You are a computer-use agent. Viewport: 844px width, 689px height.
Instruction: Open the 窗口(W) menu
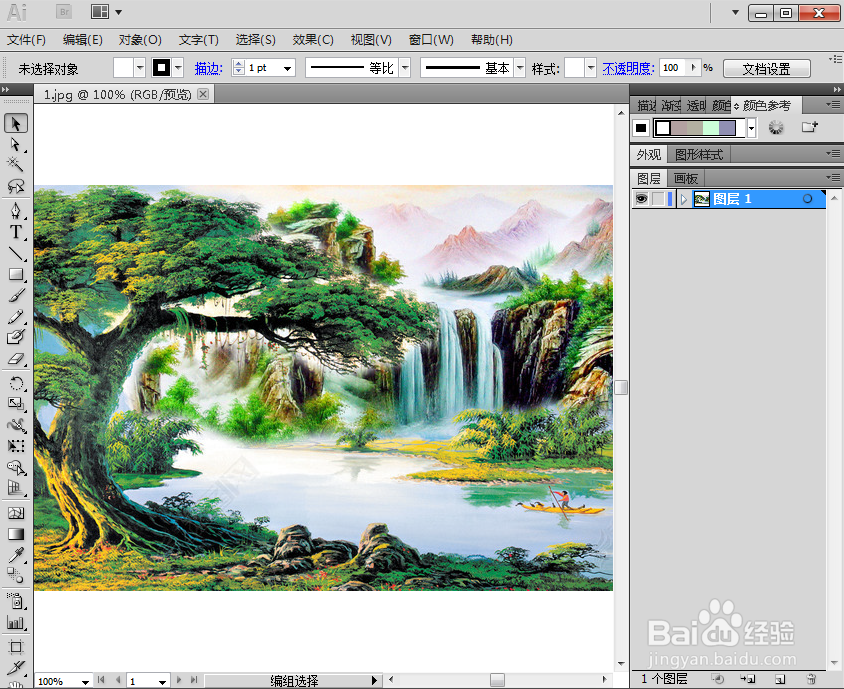pos(431,40)
